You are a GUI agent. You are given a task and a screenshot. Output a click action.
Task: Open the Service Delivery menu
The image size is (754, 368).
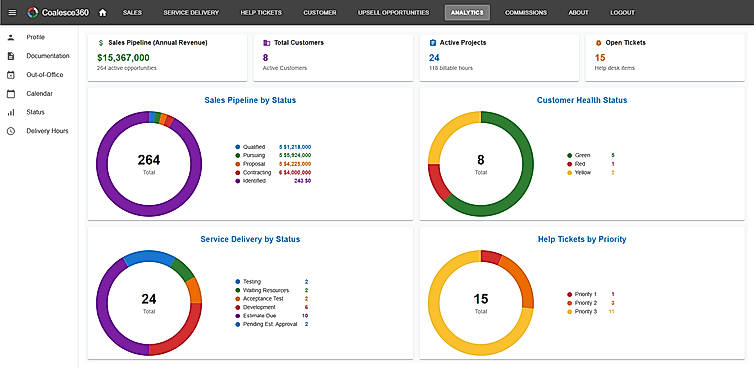click(x=191, y=13)
